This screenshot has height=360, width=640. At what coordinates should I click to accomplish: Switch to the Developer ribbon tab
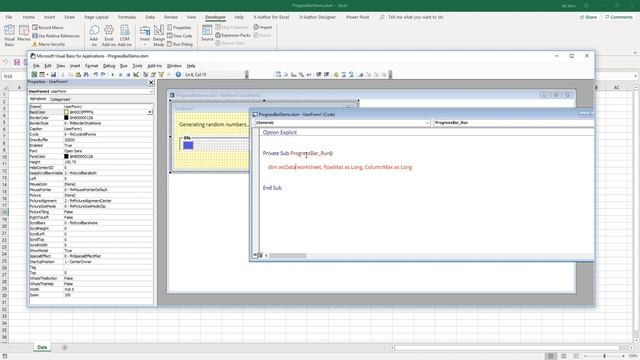(x=215, y=17)
